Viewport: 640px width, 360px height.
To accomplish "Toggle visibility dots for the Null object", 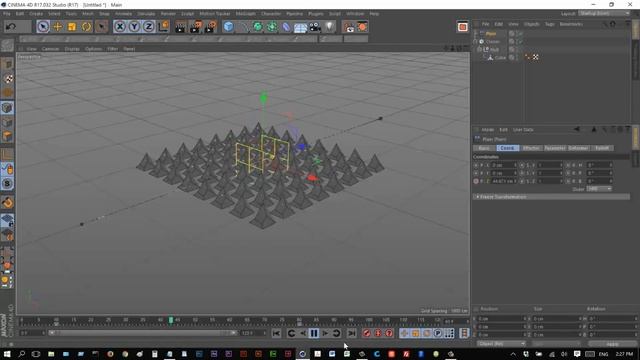I will pos(517,49).
